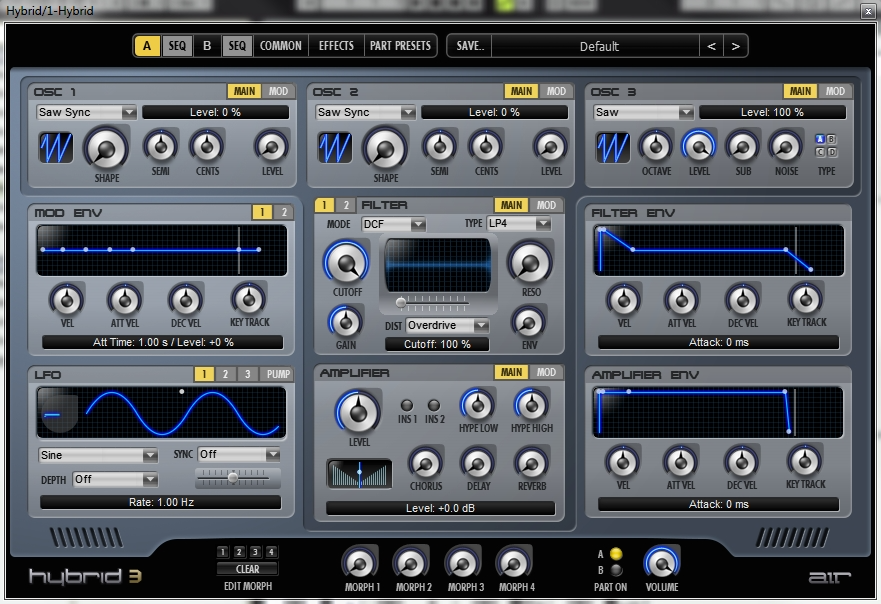
Task: Click the Hype Low knob
Action: click(x=478, y=404)
